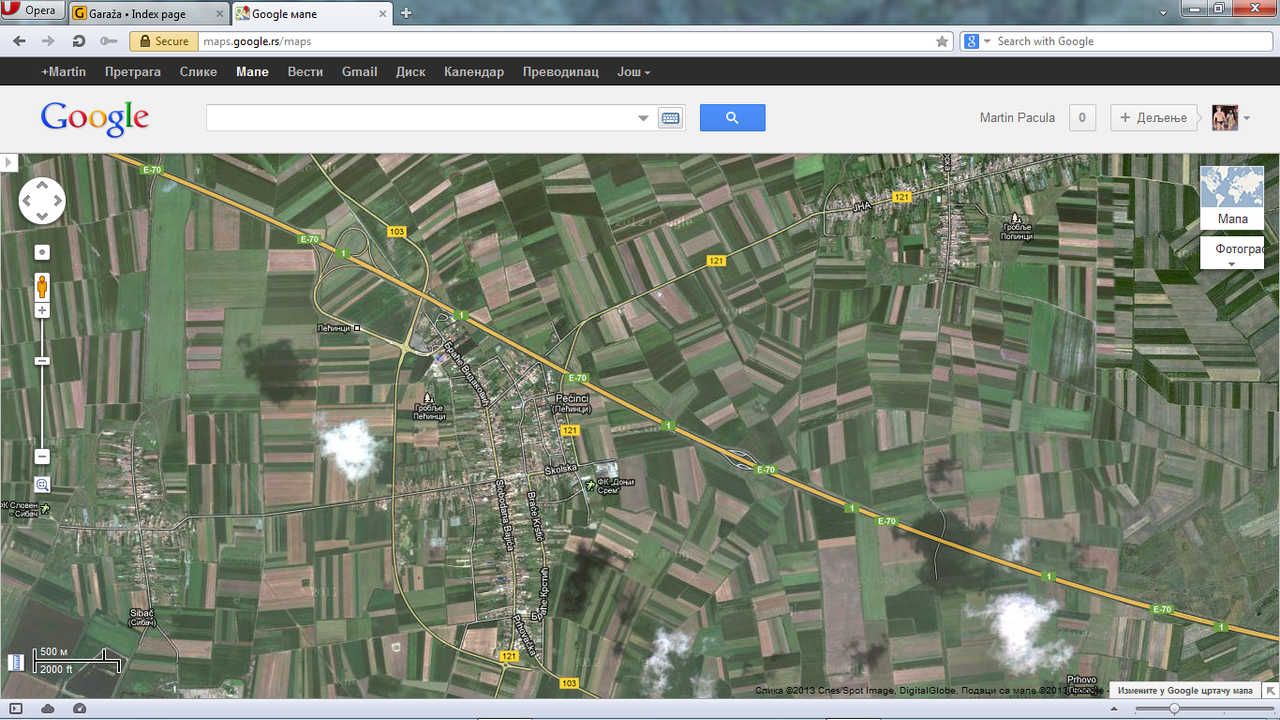This screenshot has height=720, width=1280.
Task: Zoom the map out with minus at bottom
Action: click(42, 457)
